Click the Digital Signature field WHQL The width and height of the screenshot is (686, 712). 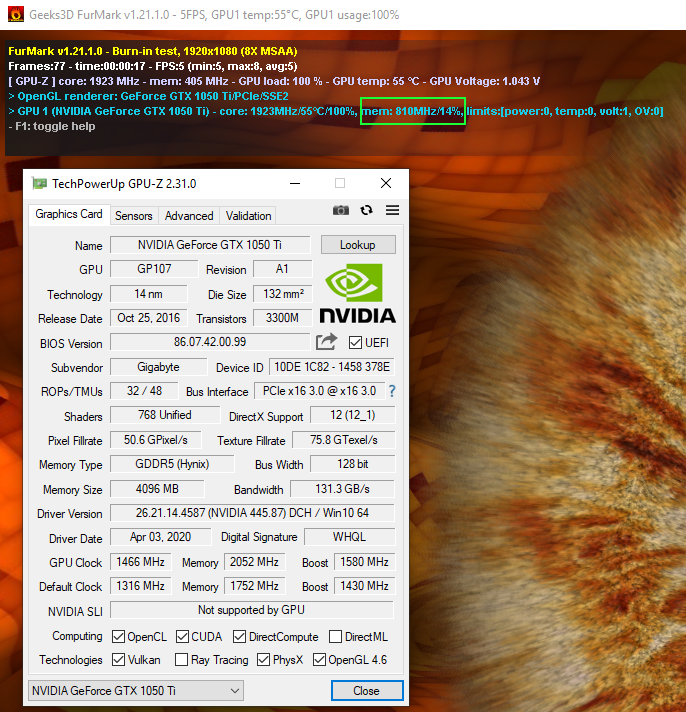349,537
